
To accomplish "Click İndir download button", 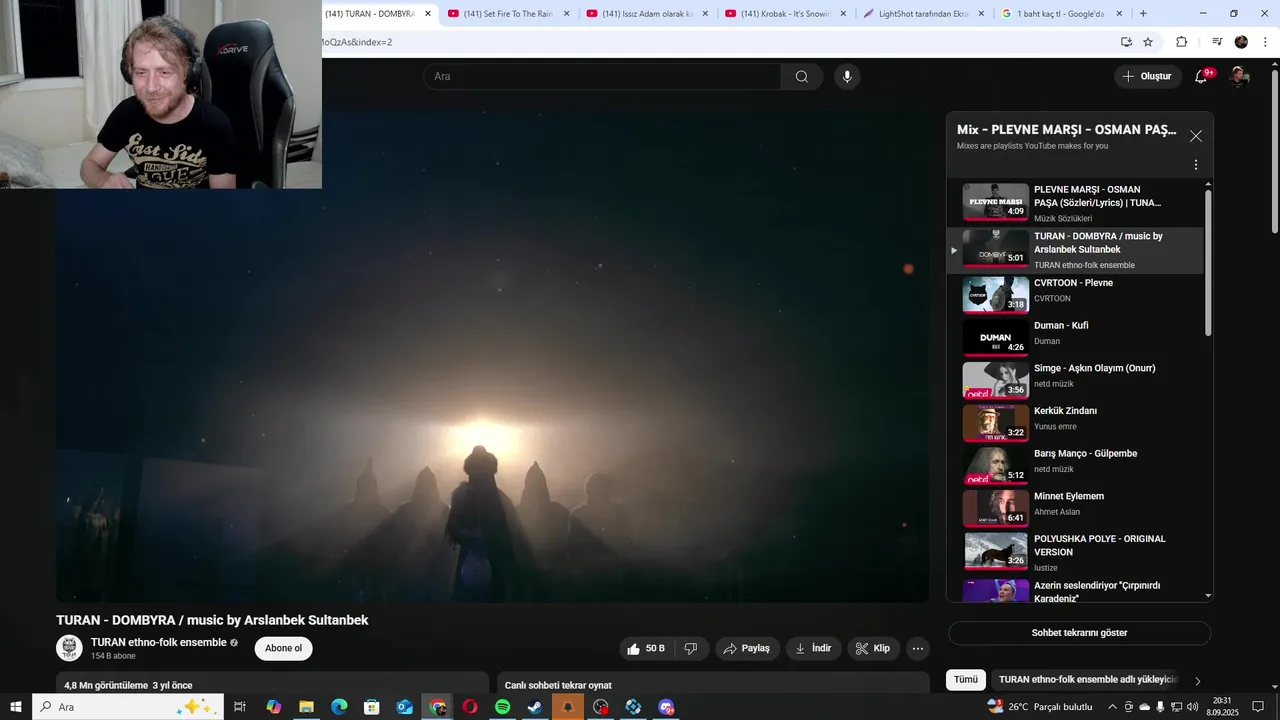I will point(814,649).
